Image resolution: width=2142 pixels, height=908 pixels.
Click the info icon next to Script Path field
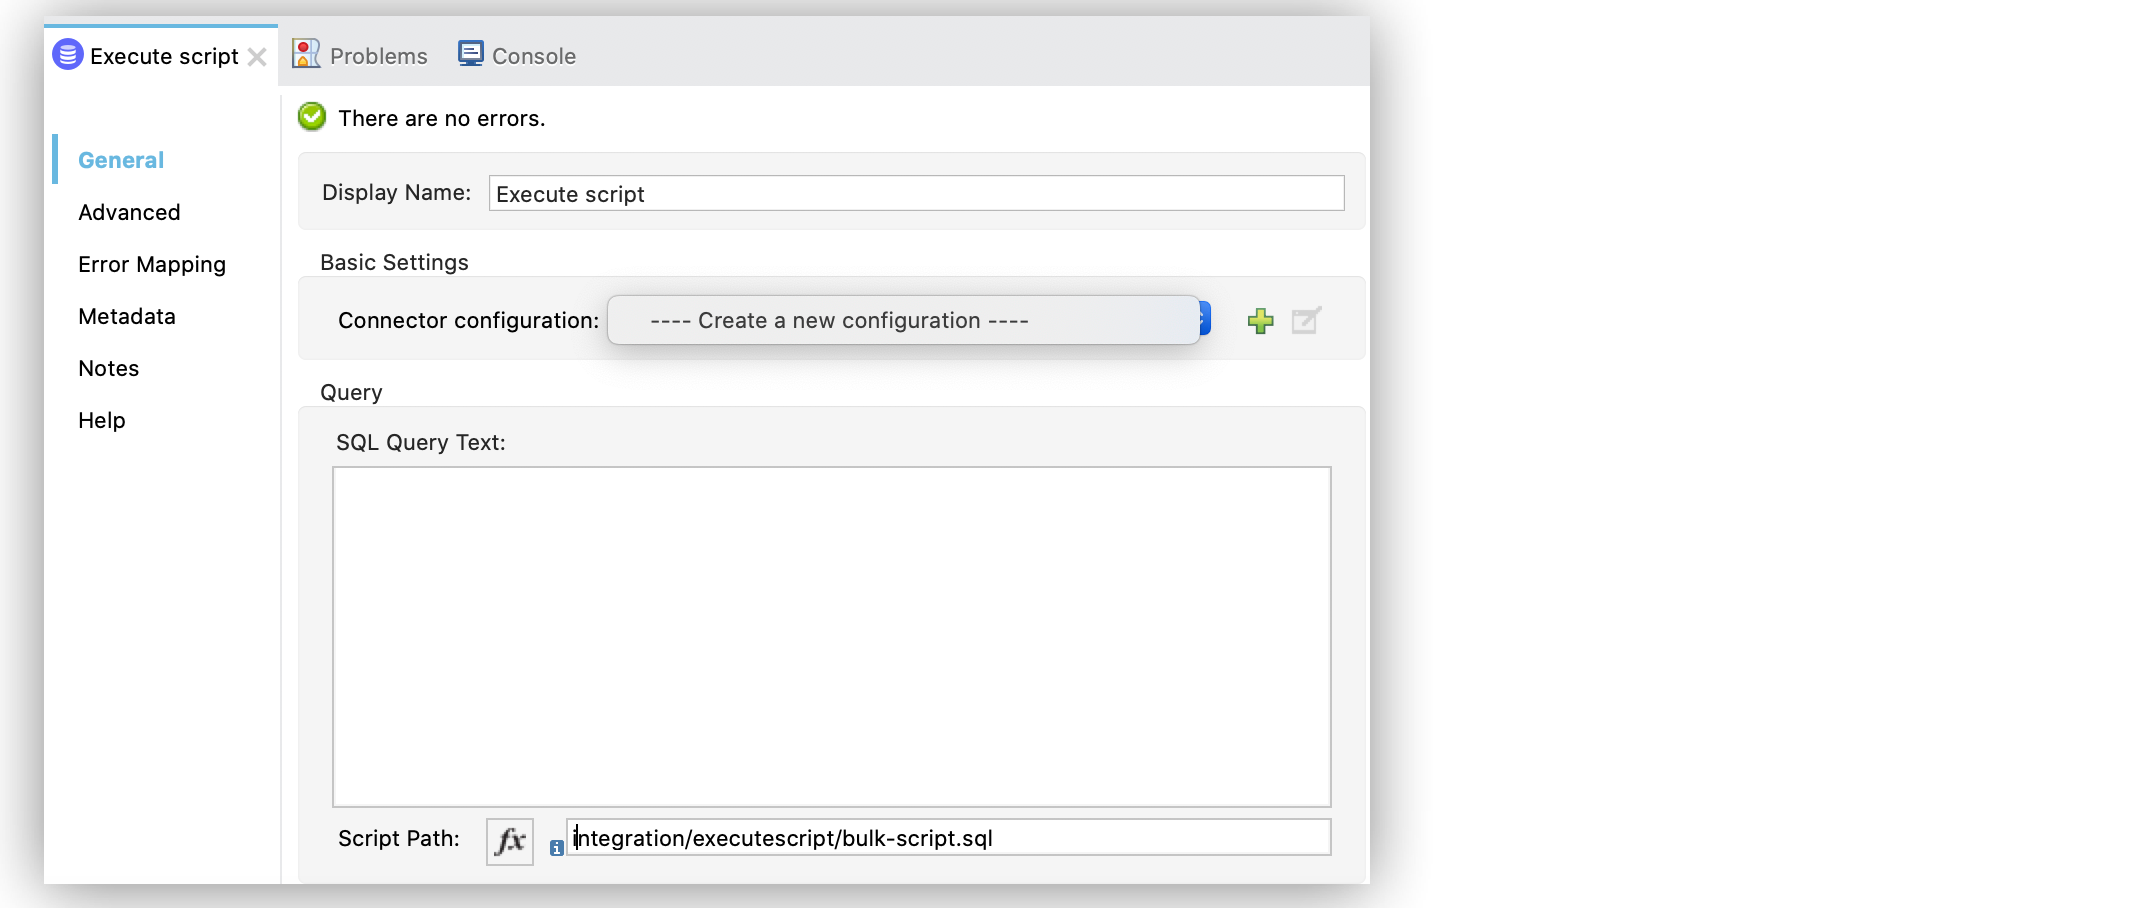[x=557, y=848]
